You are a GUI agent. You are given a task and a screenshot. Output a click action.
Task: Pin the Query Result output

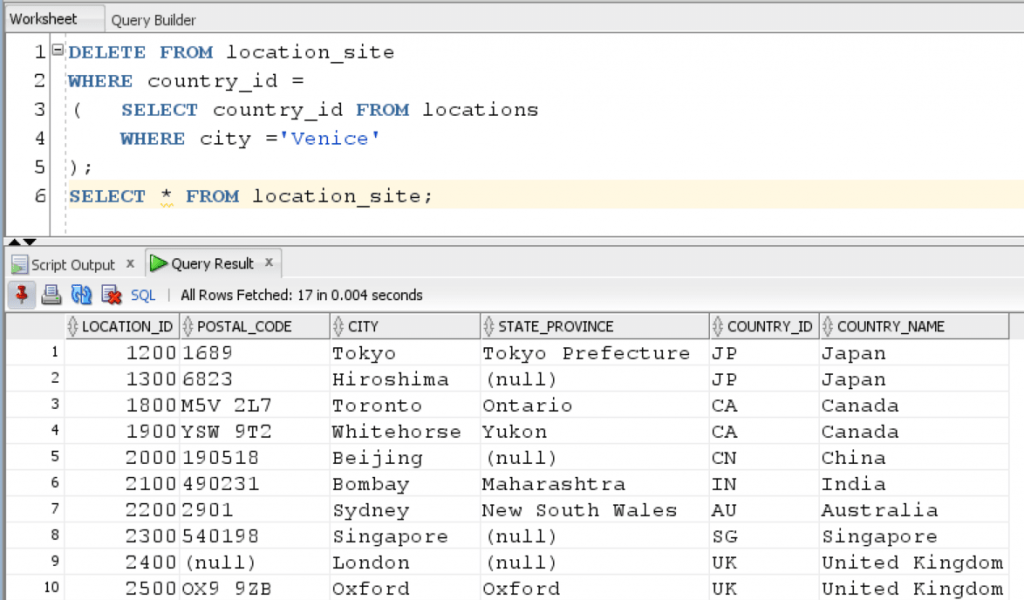coord(20,295)
